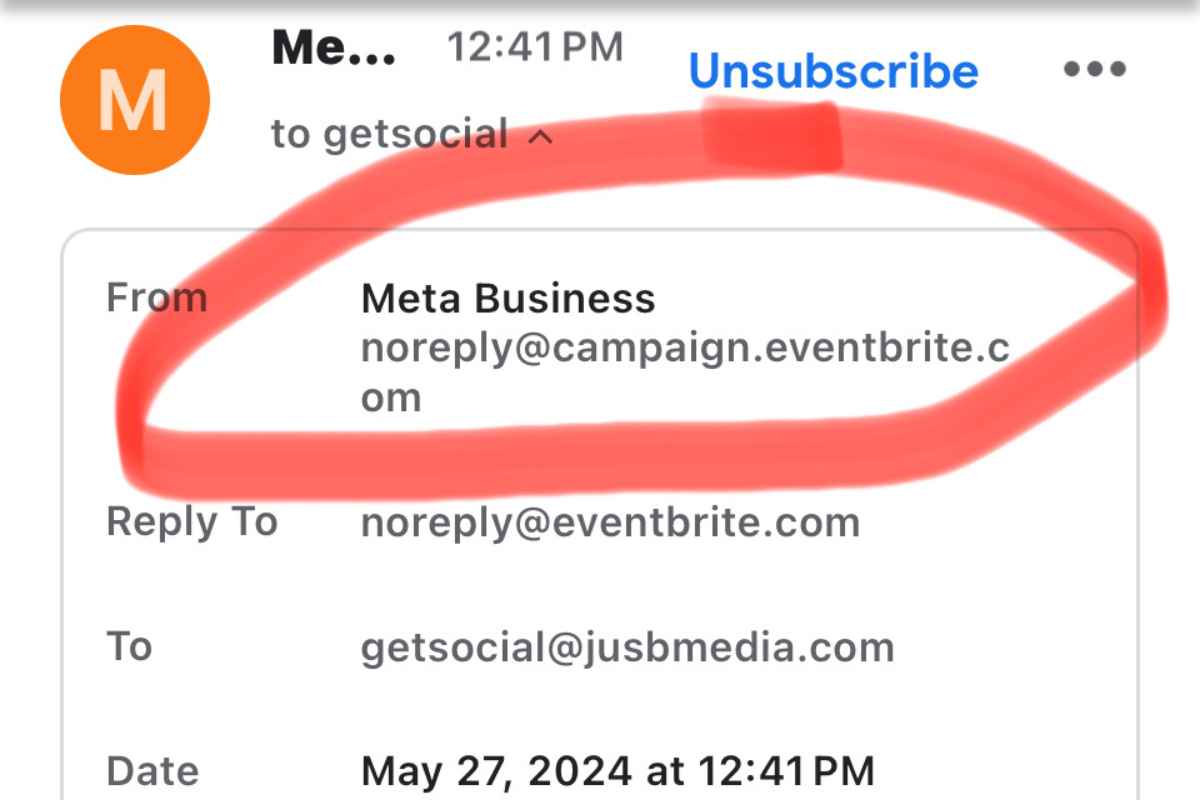Screen dimensions: 1200x800
Task: Click the getsocial@jusbmedia.com recipient address
Action: pyautogui.click(x=627, y=648)
